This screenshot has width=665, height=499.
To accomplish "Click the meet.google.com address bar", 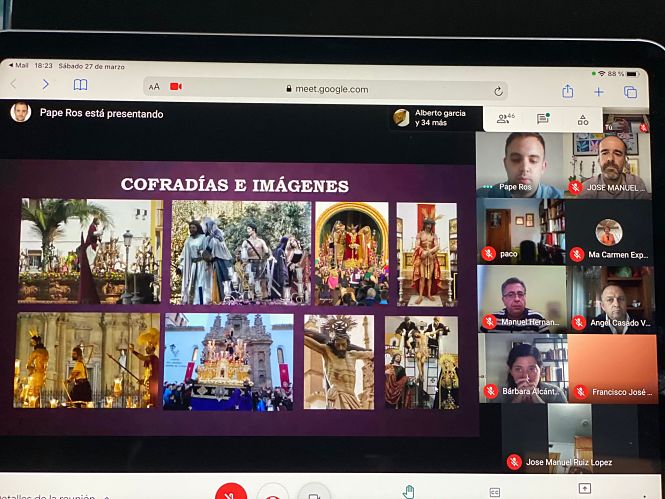I will coord(327,89).
